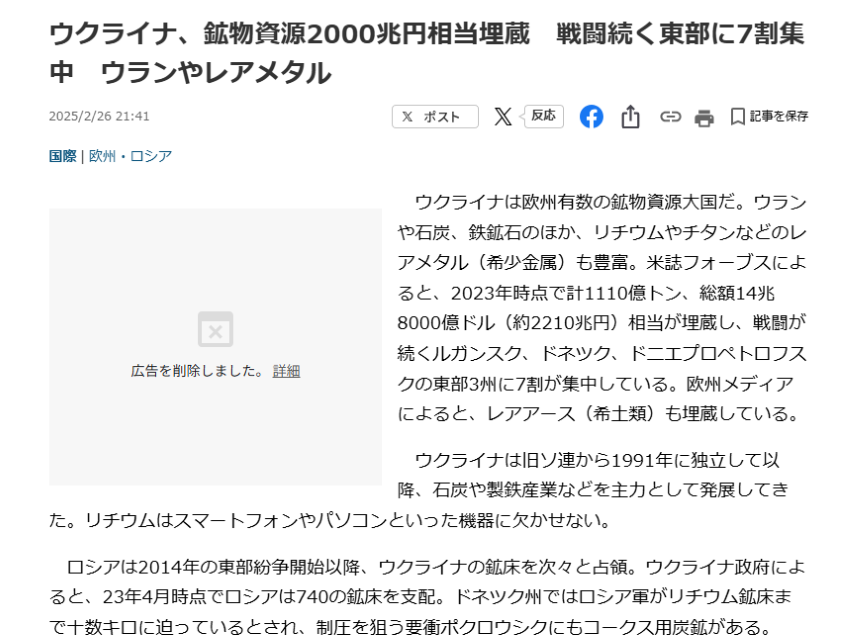Click the first paragraph starting ウクライナは欧州有数
Viewport: 854px width, 641px height.
tap(602, 308)
